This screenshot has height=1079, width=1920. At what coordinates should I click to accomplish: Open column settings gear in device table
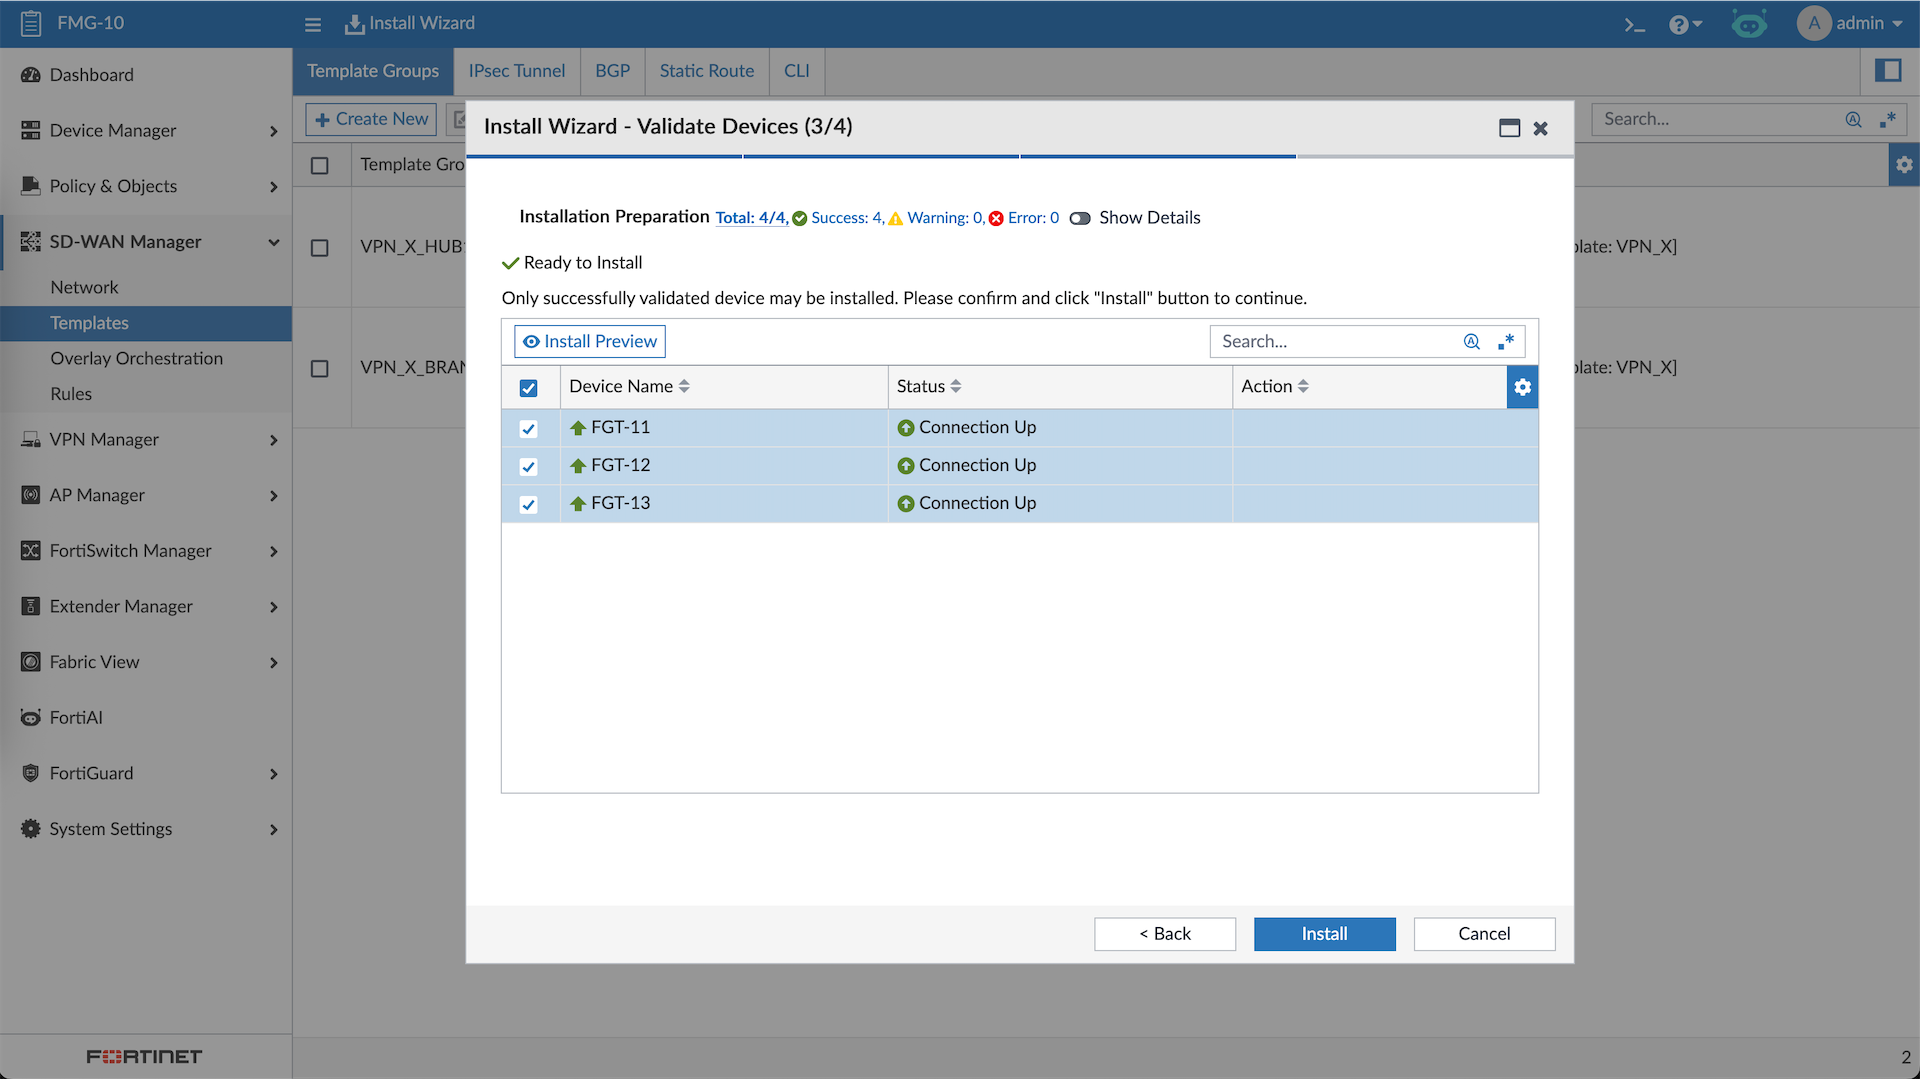pos(1522,387)
